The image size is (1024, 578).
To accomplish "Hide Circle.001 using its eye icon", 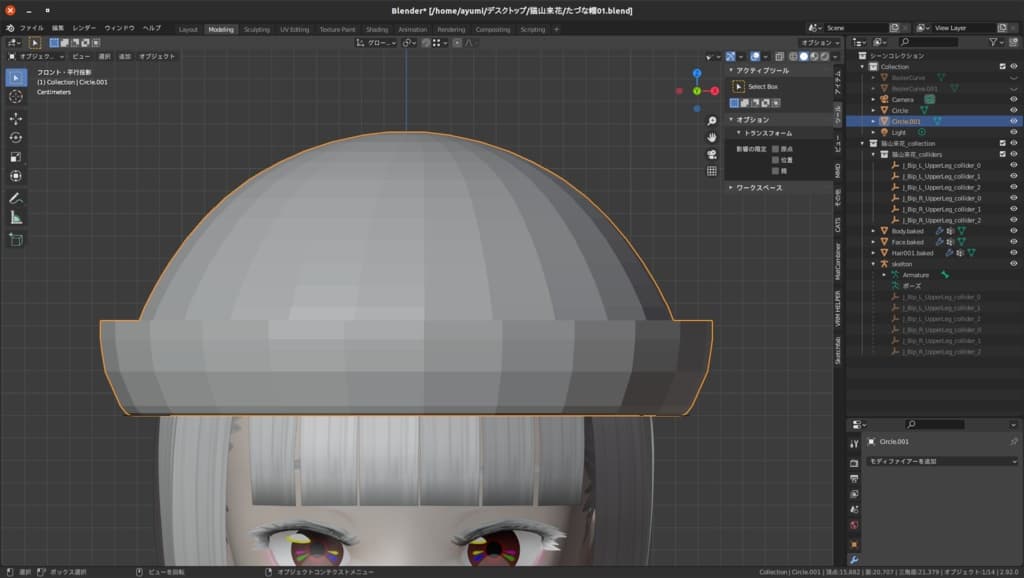I will tap(1014, 121).
